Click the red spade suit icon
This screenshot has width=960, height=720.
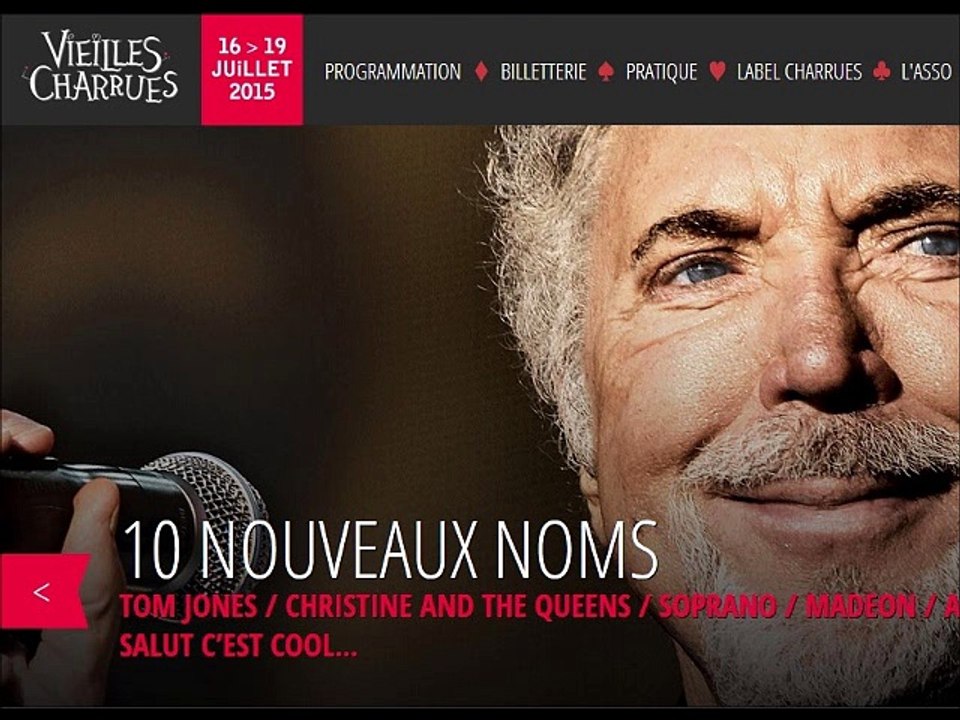pos(606,72)
